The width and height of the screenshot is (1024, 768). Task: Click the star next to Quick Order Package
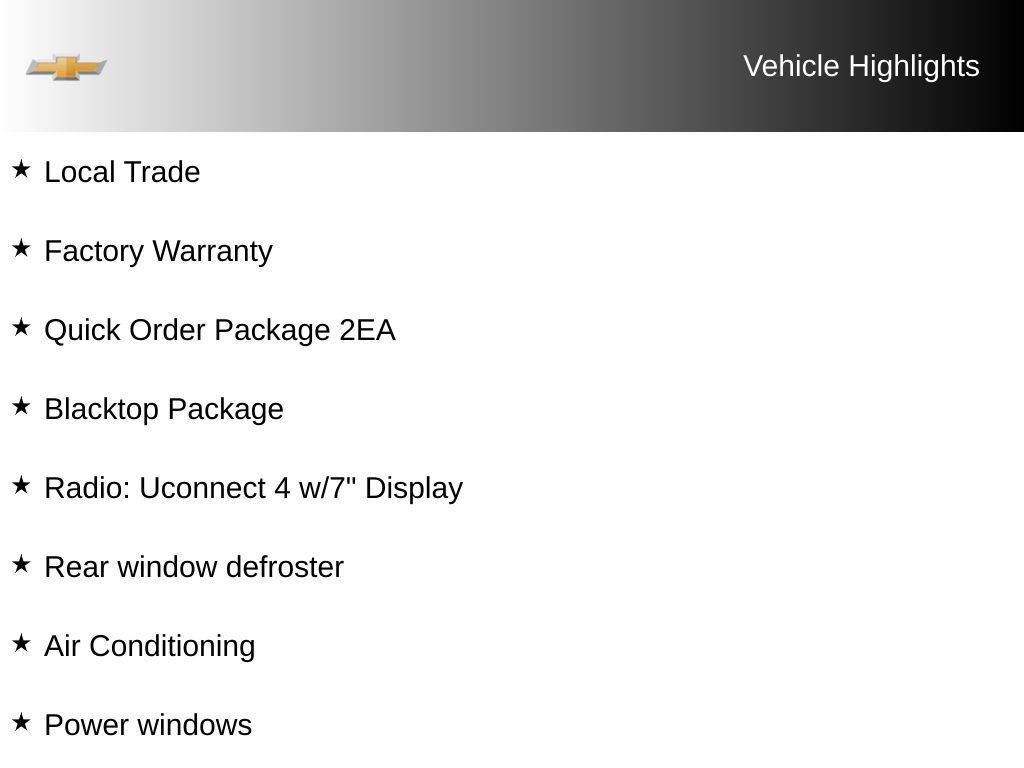tap(21, 327)
